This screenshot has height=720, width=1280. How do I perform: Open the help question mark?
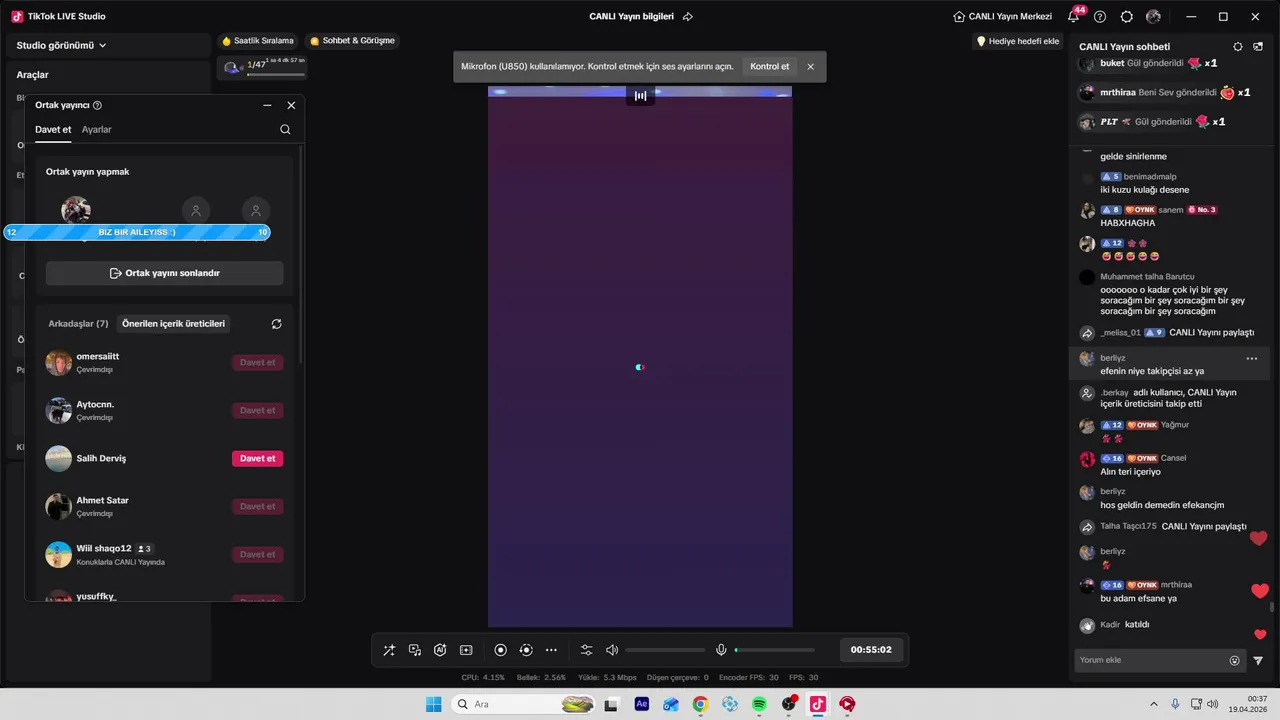pos(1100,17)
